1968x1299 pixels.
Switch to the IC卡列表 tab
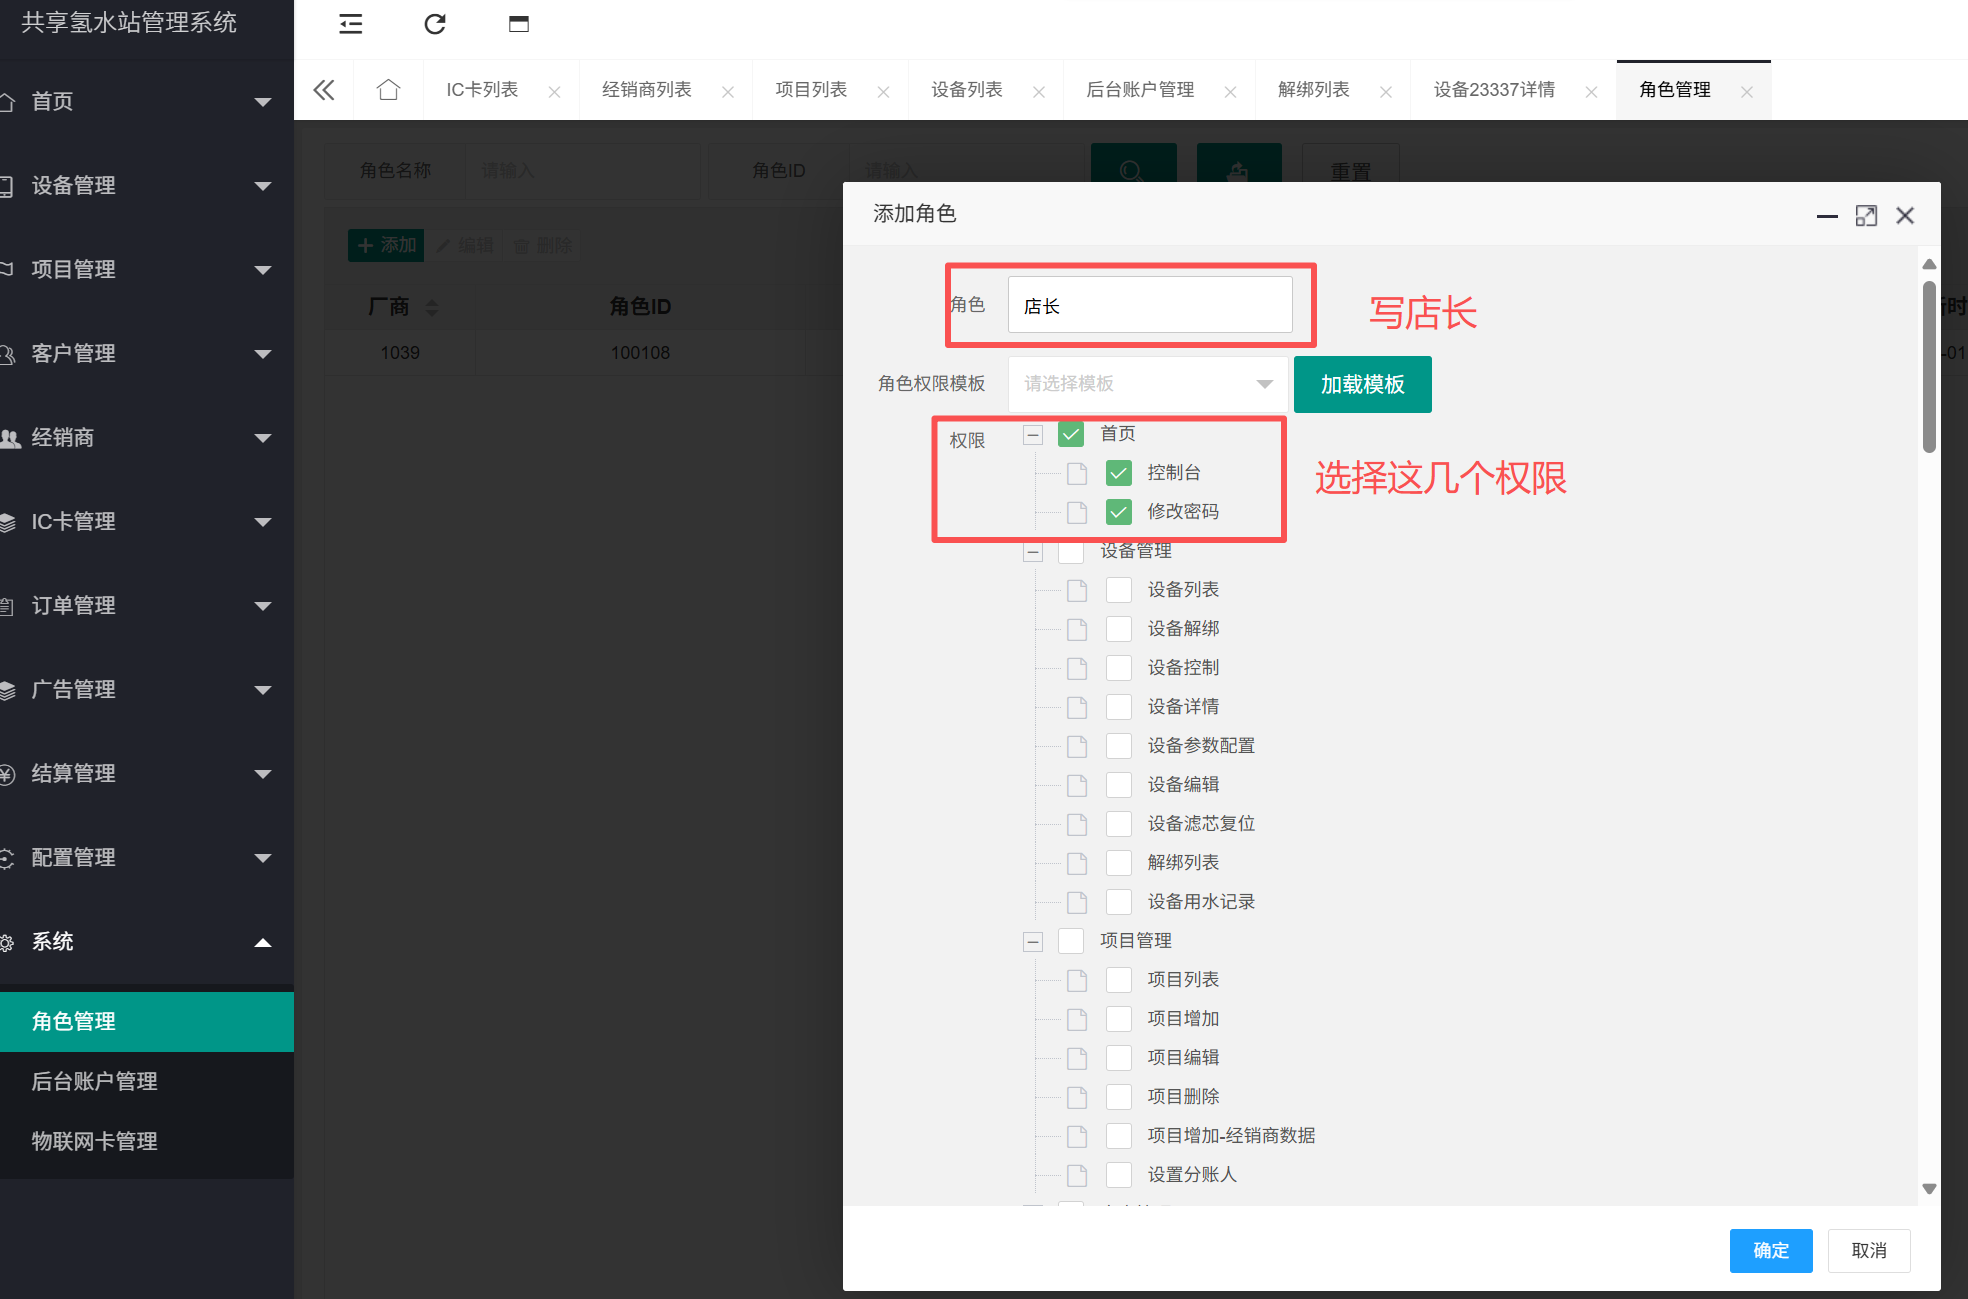point(482,90)
